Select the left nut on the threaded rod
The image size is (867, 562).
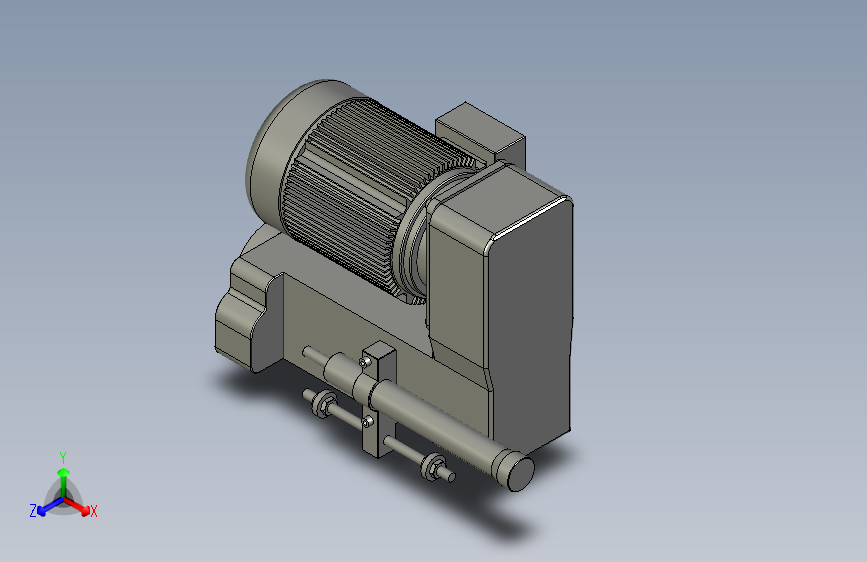[x=323, y=404]
